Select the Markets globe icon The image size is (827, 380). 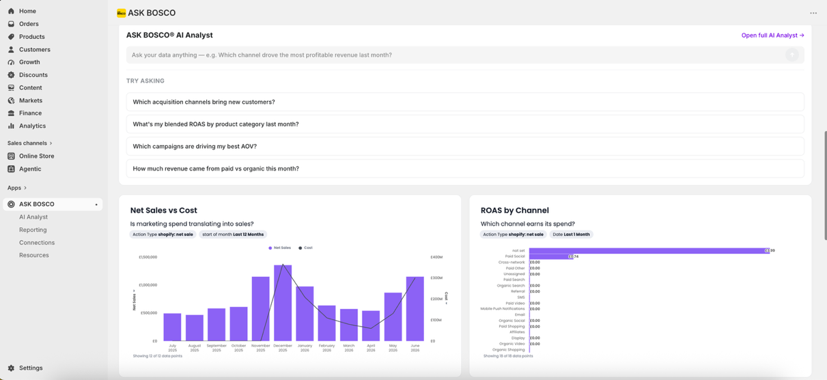(11, 100)
